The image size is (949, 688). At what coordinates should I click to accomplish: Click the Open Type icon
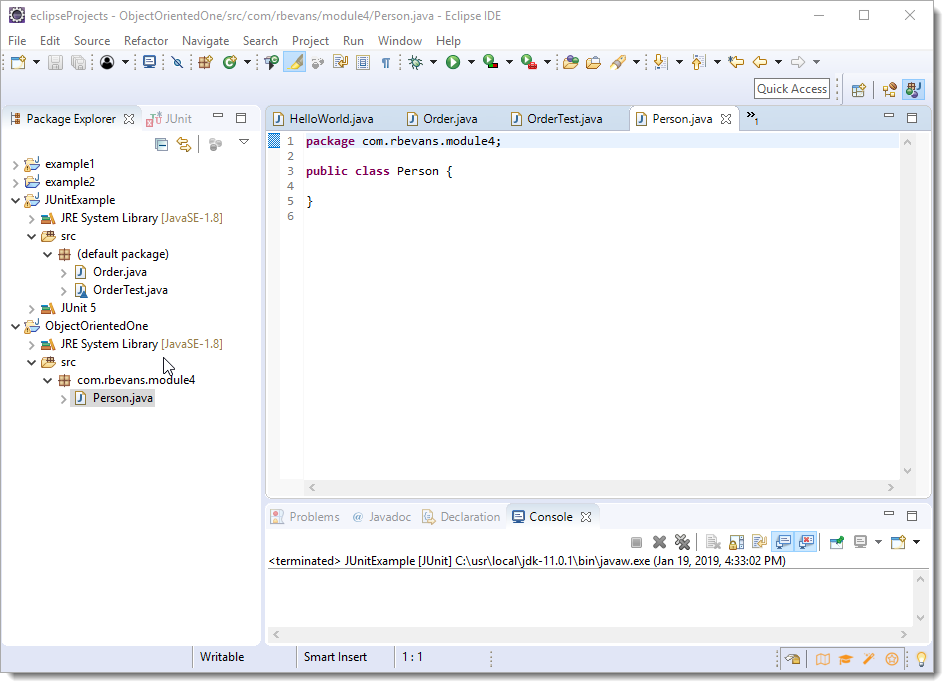272,62
